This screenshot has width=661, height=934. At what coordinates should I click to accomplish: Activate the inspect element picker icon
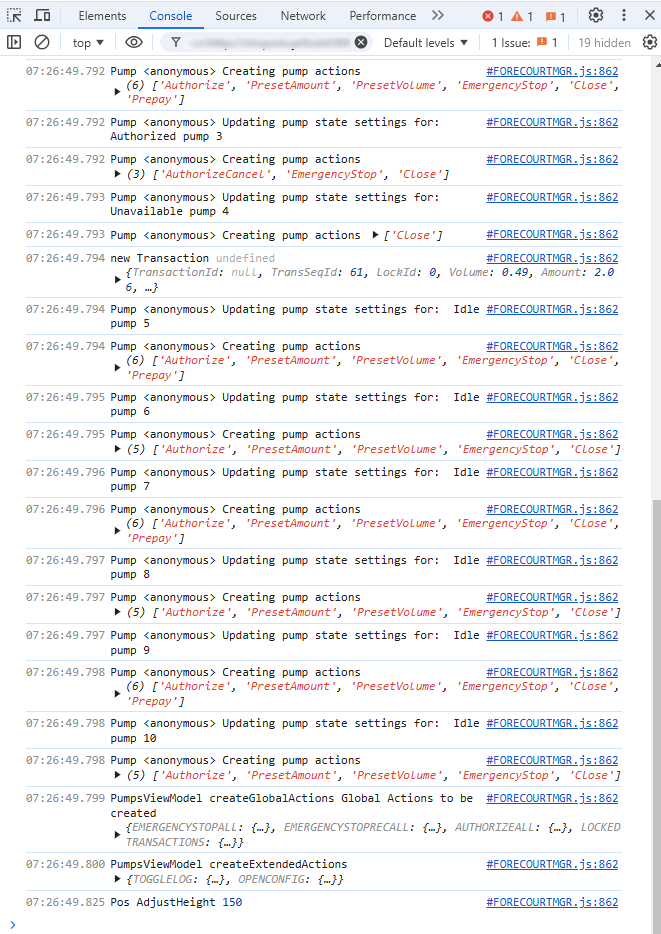(x=14, y=15)
